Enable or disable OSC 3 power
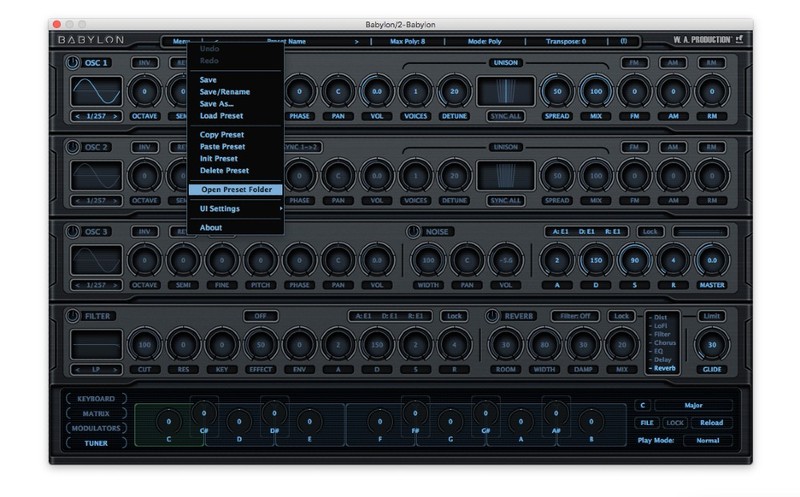 tap(73, 231)
